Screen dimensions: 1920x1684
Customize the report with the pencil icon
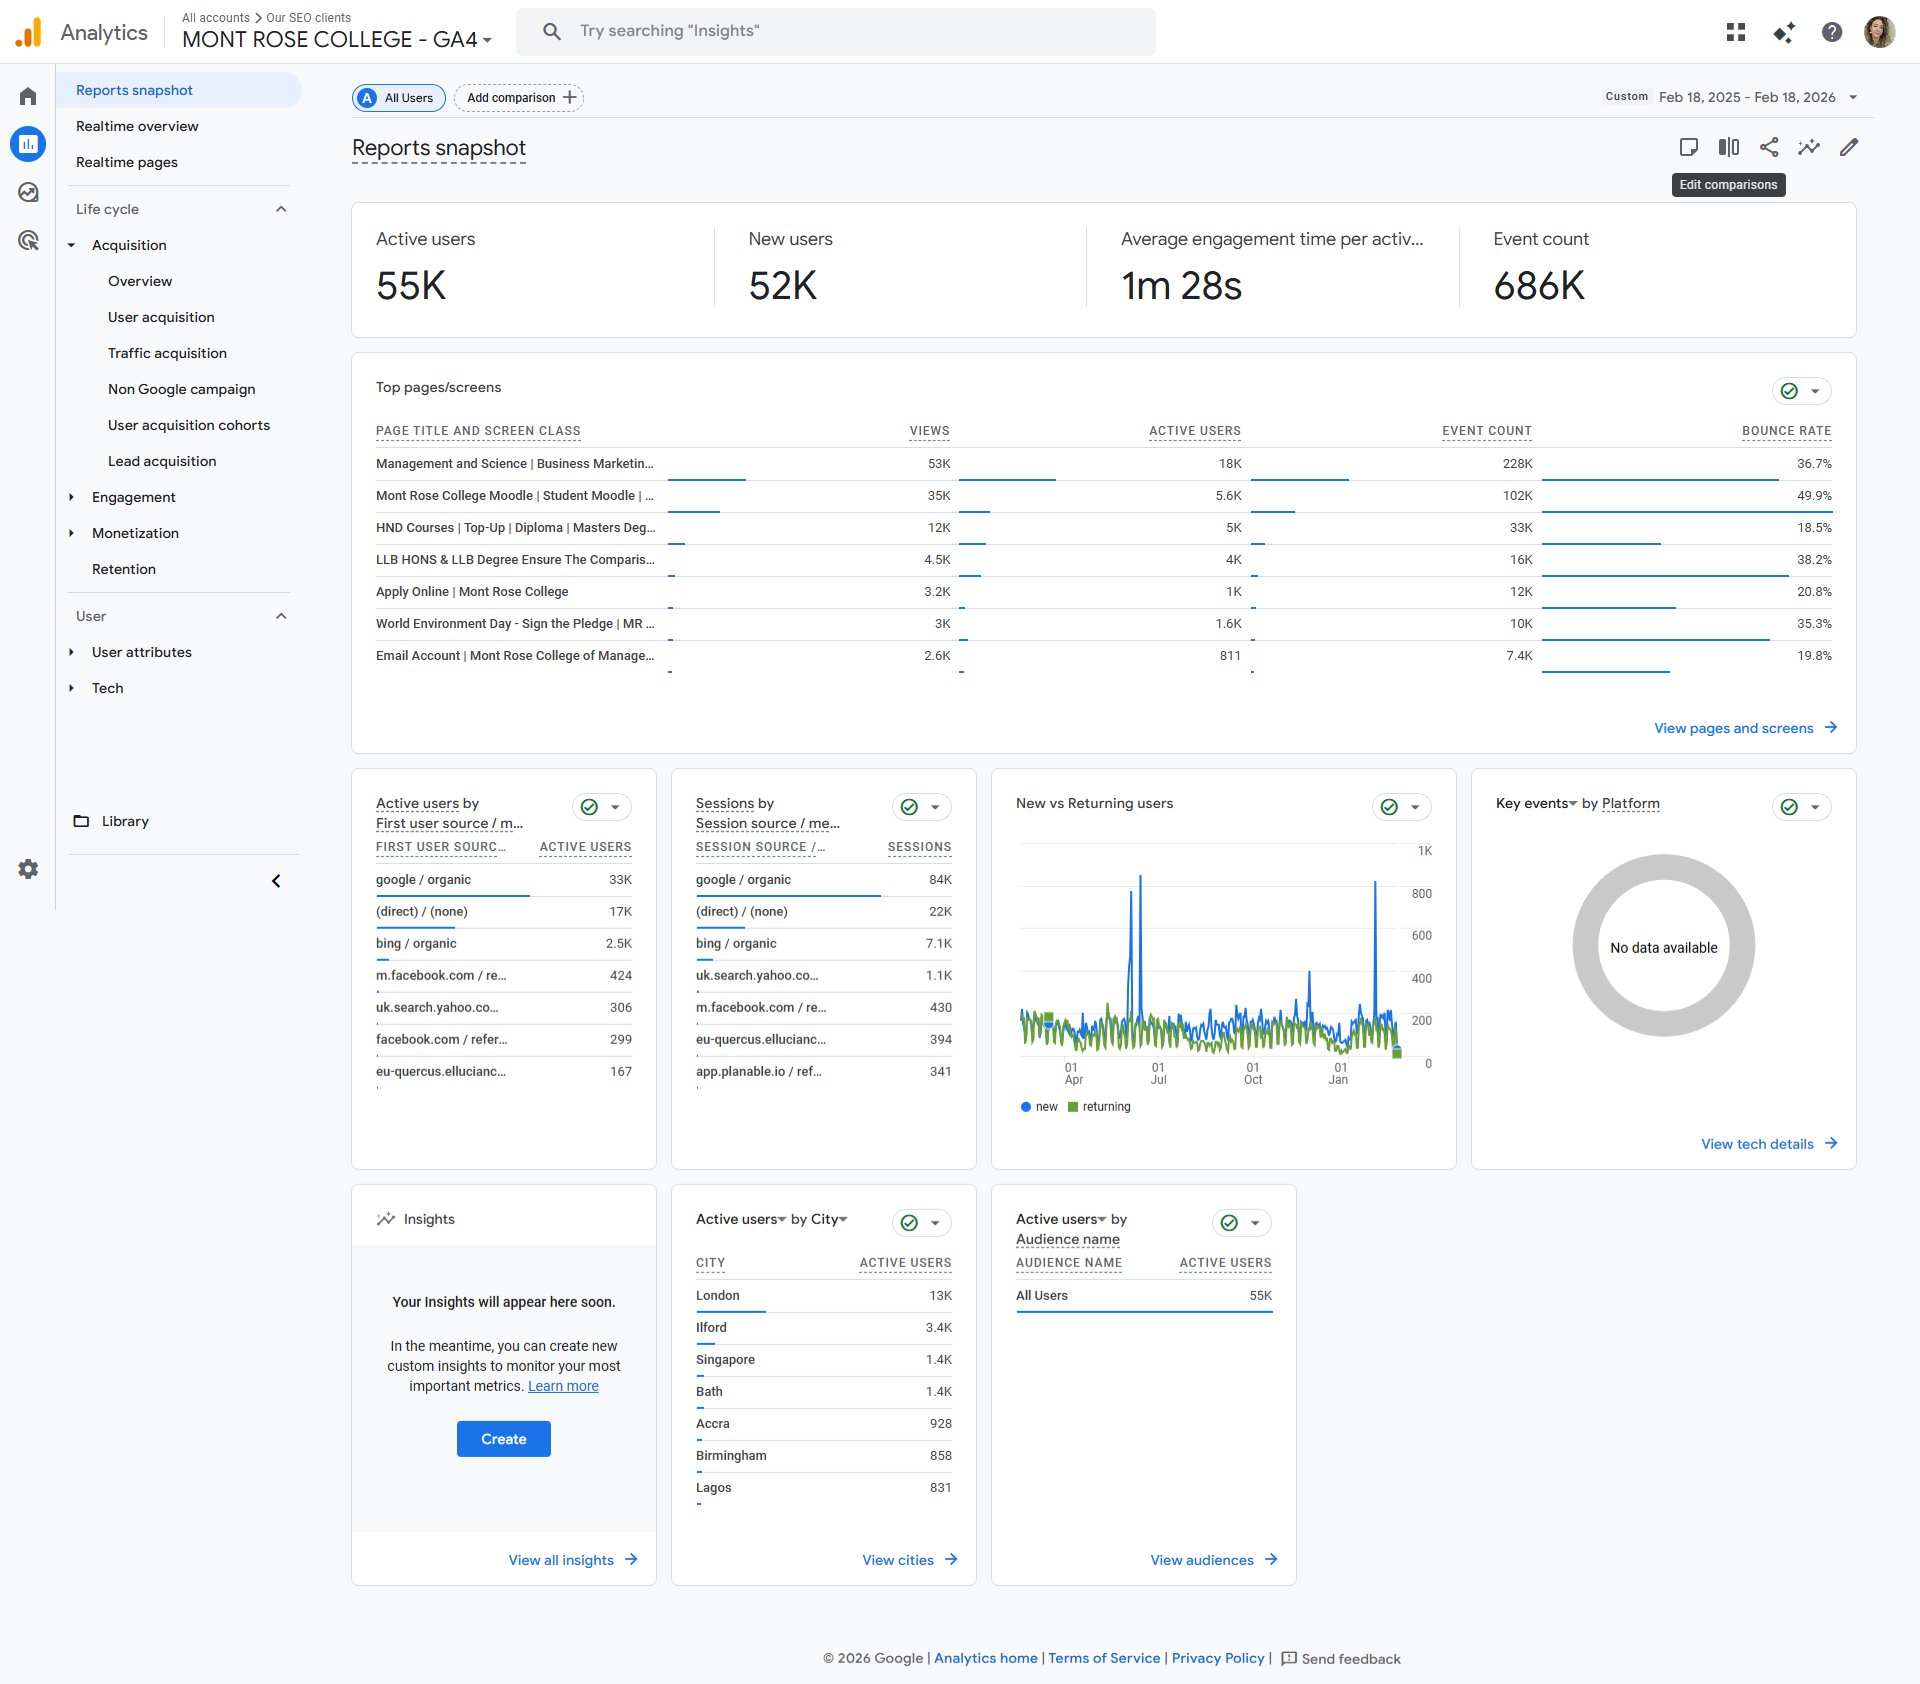[1849, 147]
